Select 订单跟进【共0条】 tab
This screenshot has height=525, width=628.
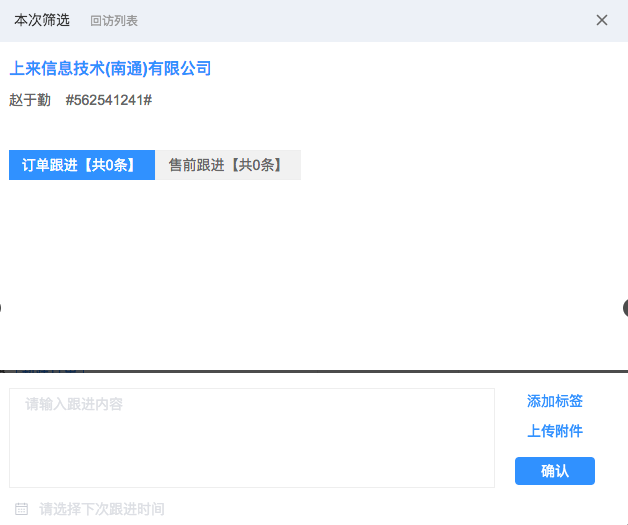point(82,165)
